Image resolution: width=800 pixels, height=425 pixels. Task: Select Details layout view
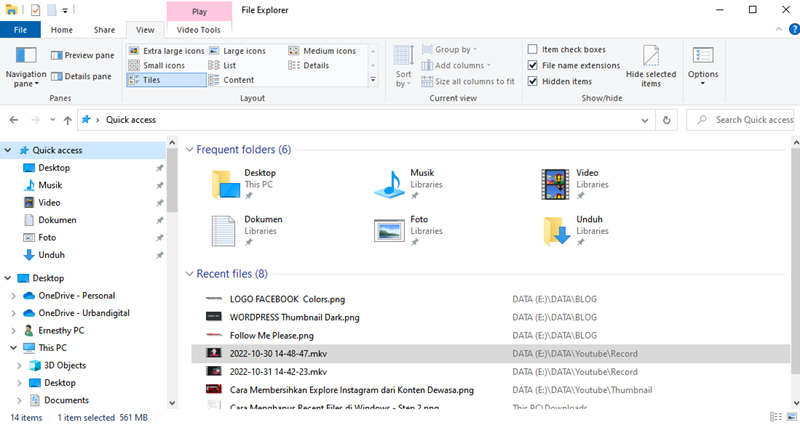(x=315, y=65)
